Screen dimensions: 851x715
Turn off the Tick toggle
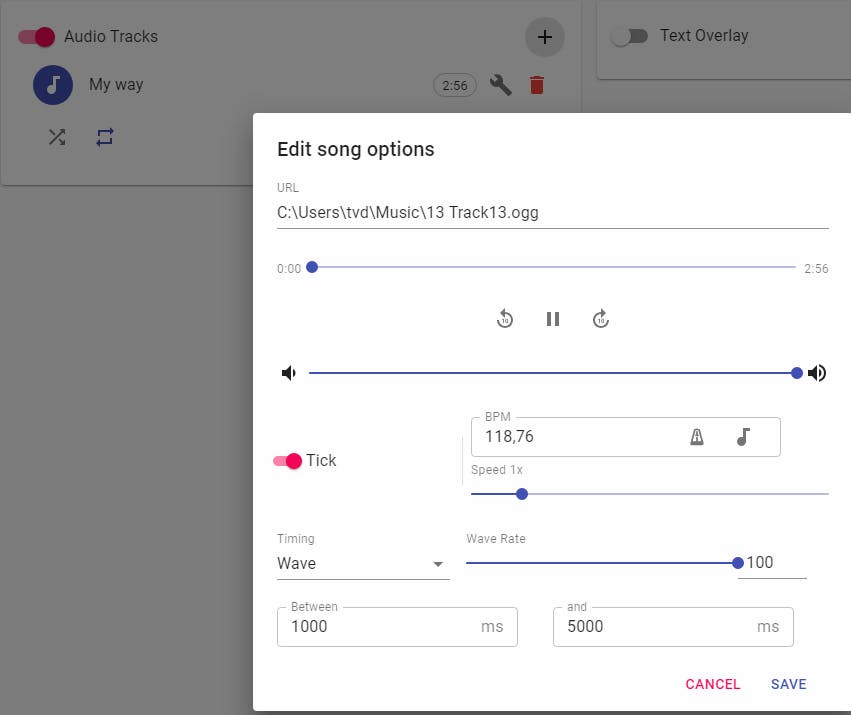click(x=288, y=461)
